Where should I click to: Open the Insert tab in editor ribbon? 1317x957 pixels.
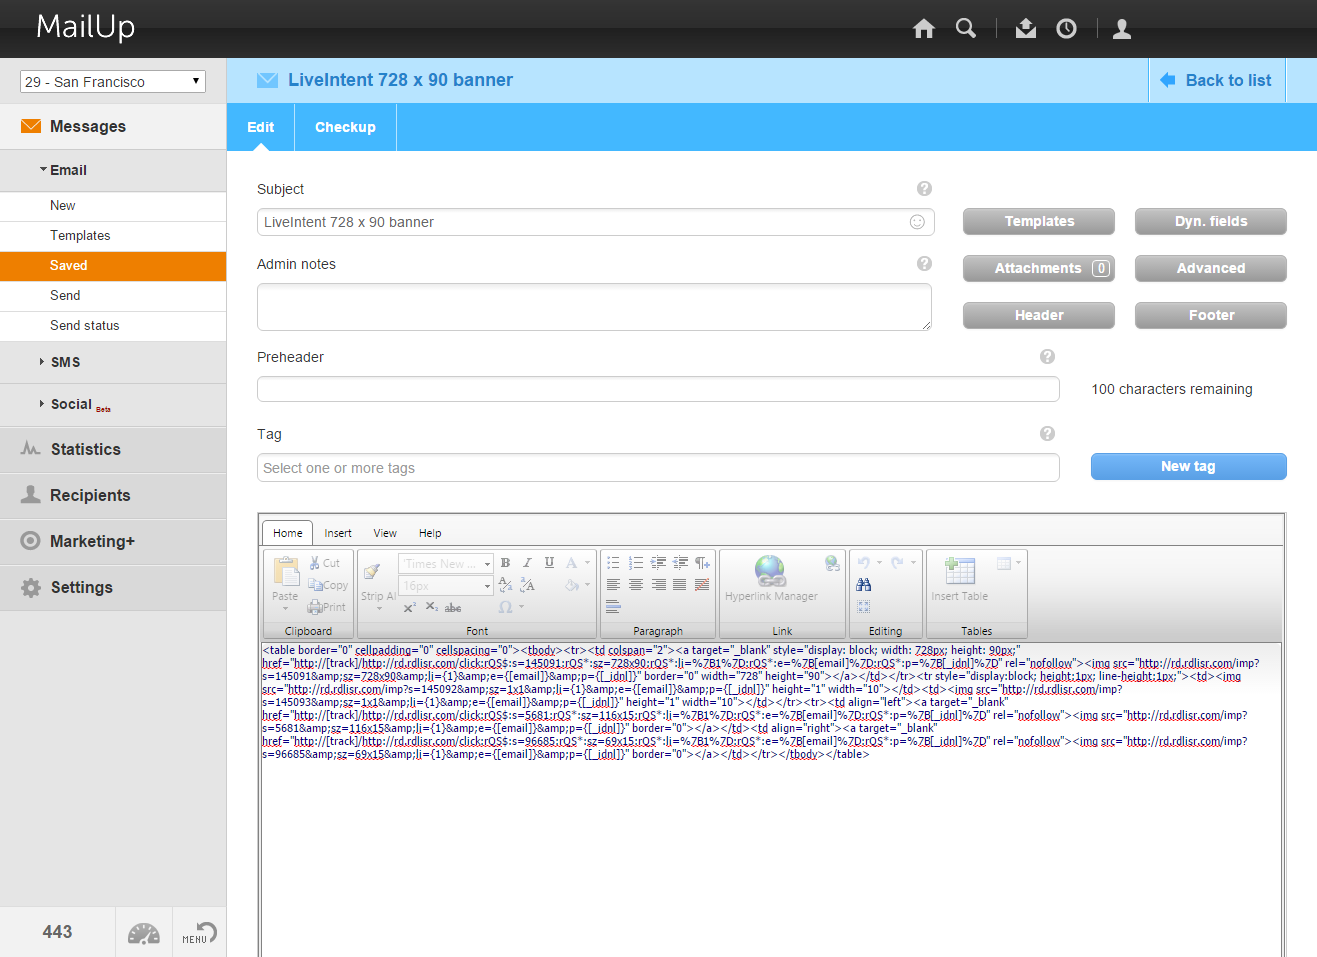[338, 533]
